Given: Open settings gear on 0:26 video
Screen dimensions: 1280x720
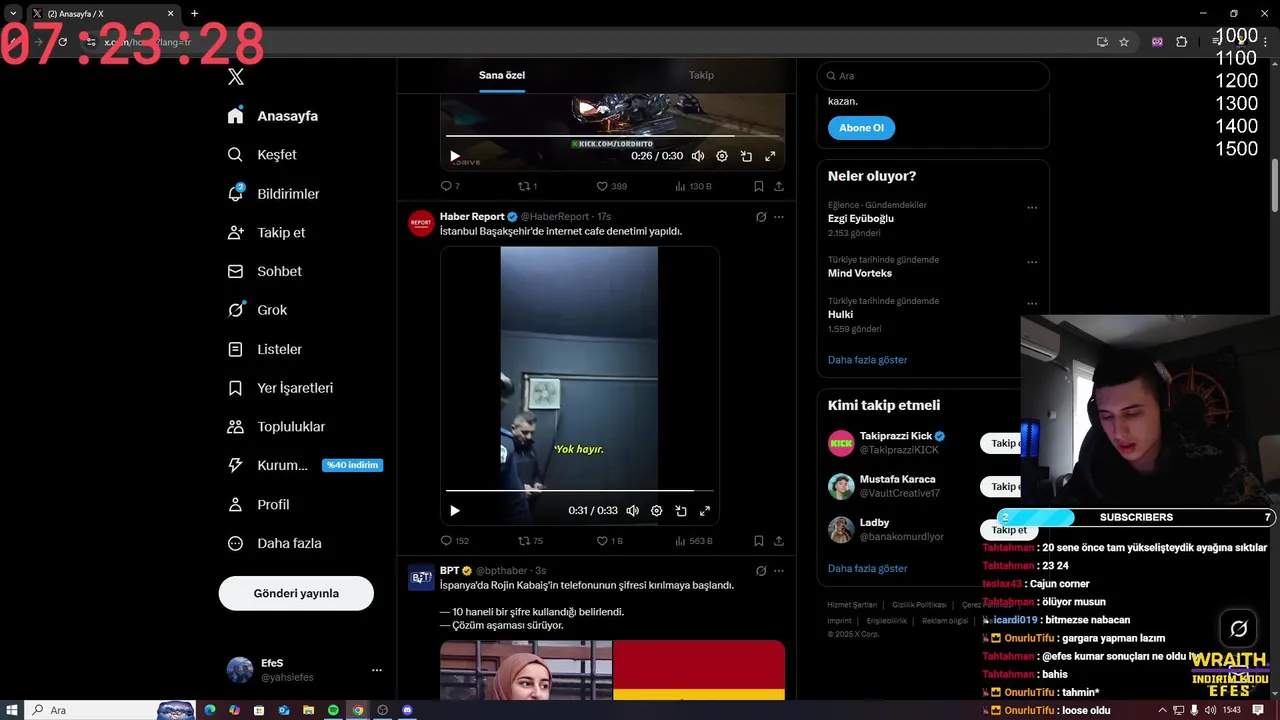Looking at the screenshot, I should click(x=722, y=156).
